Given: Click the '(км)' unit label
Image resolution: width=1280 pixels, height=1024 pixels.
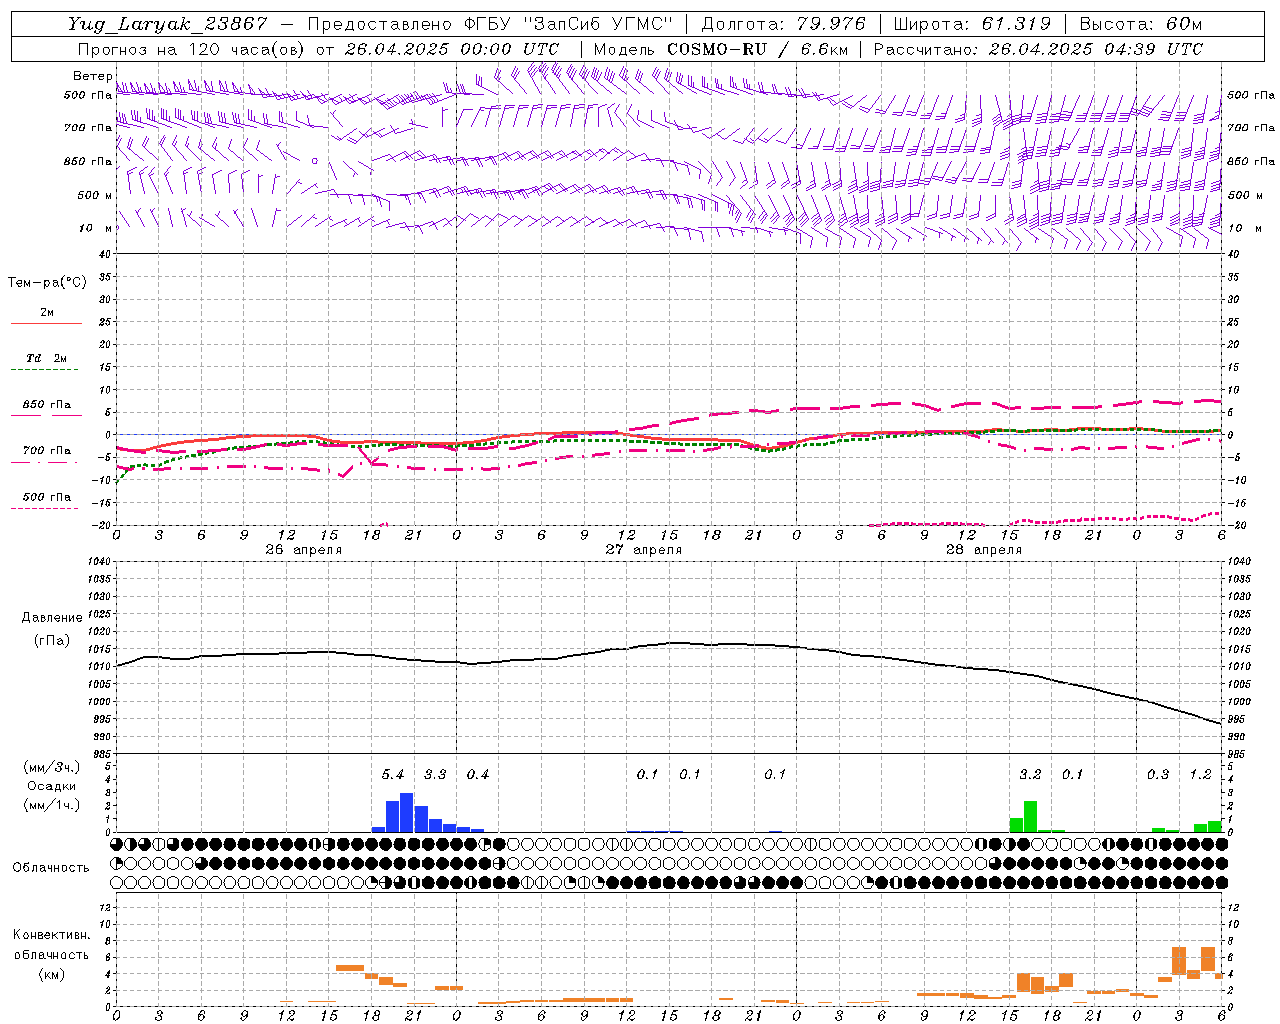Looking at the screenshot, I should pos(51,974).
